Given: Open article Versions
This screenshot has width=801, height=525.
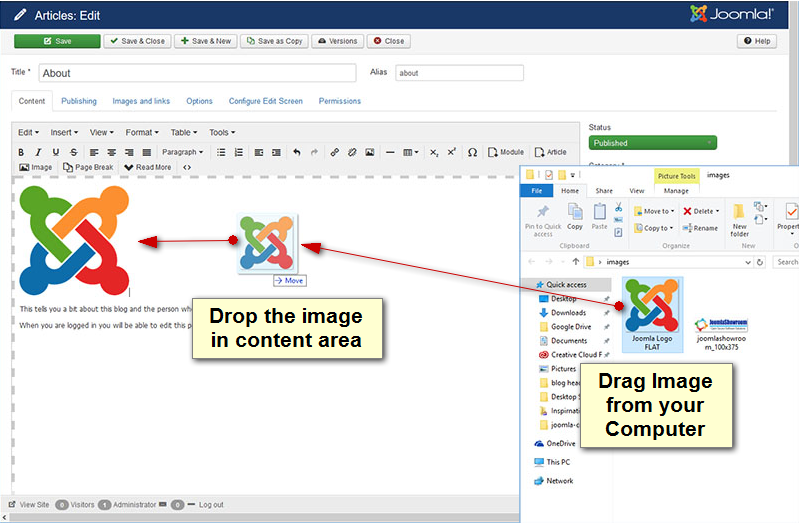Looking at the screenshot, I should point(338,41).
